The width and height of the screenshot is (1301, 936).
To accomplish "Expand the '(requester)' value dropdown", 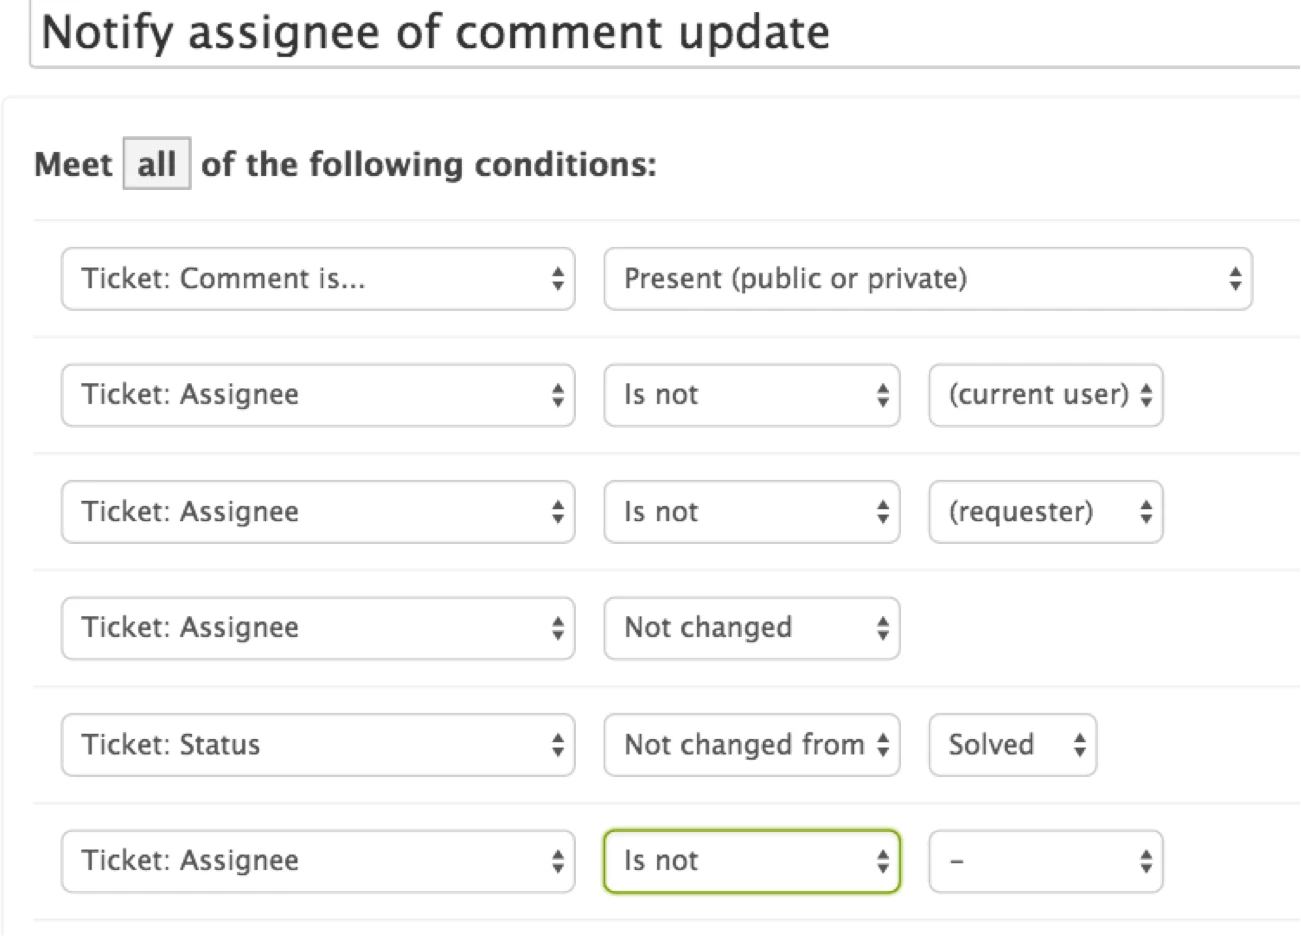I will (x=1045, y=512).
